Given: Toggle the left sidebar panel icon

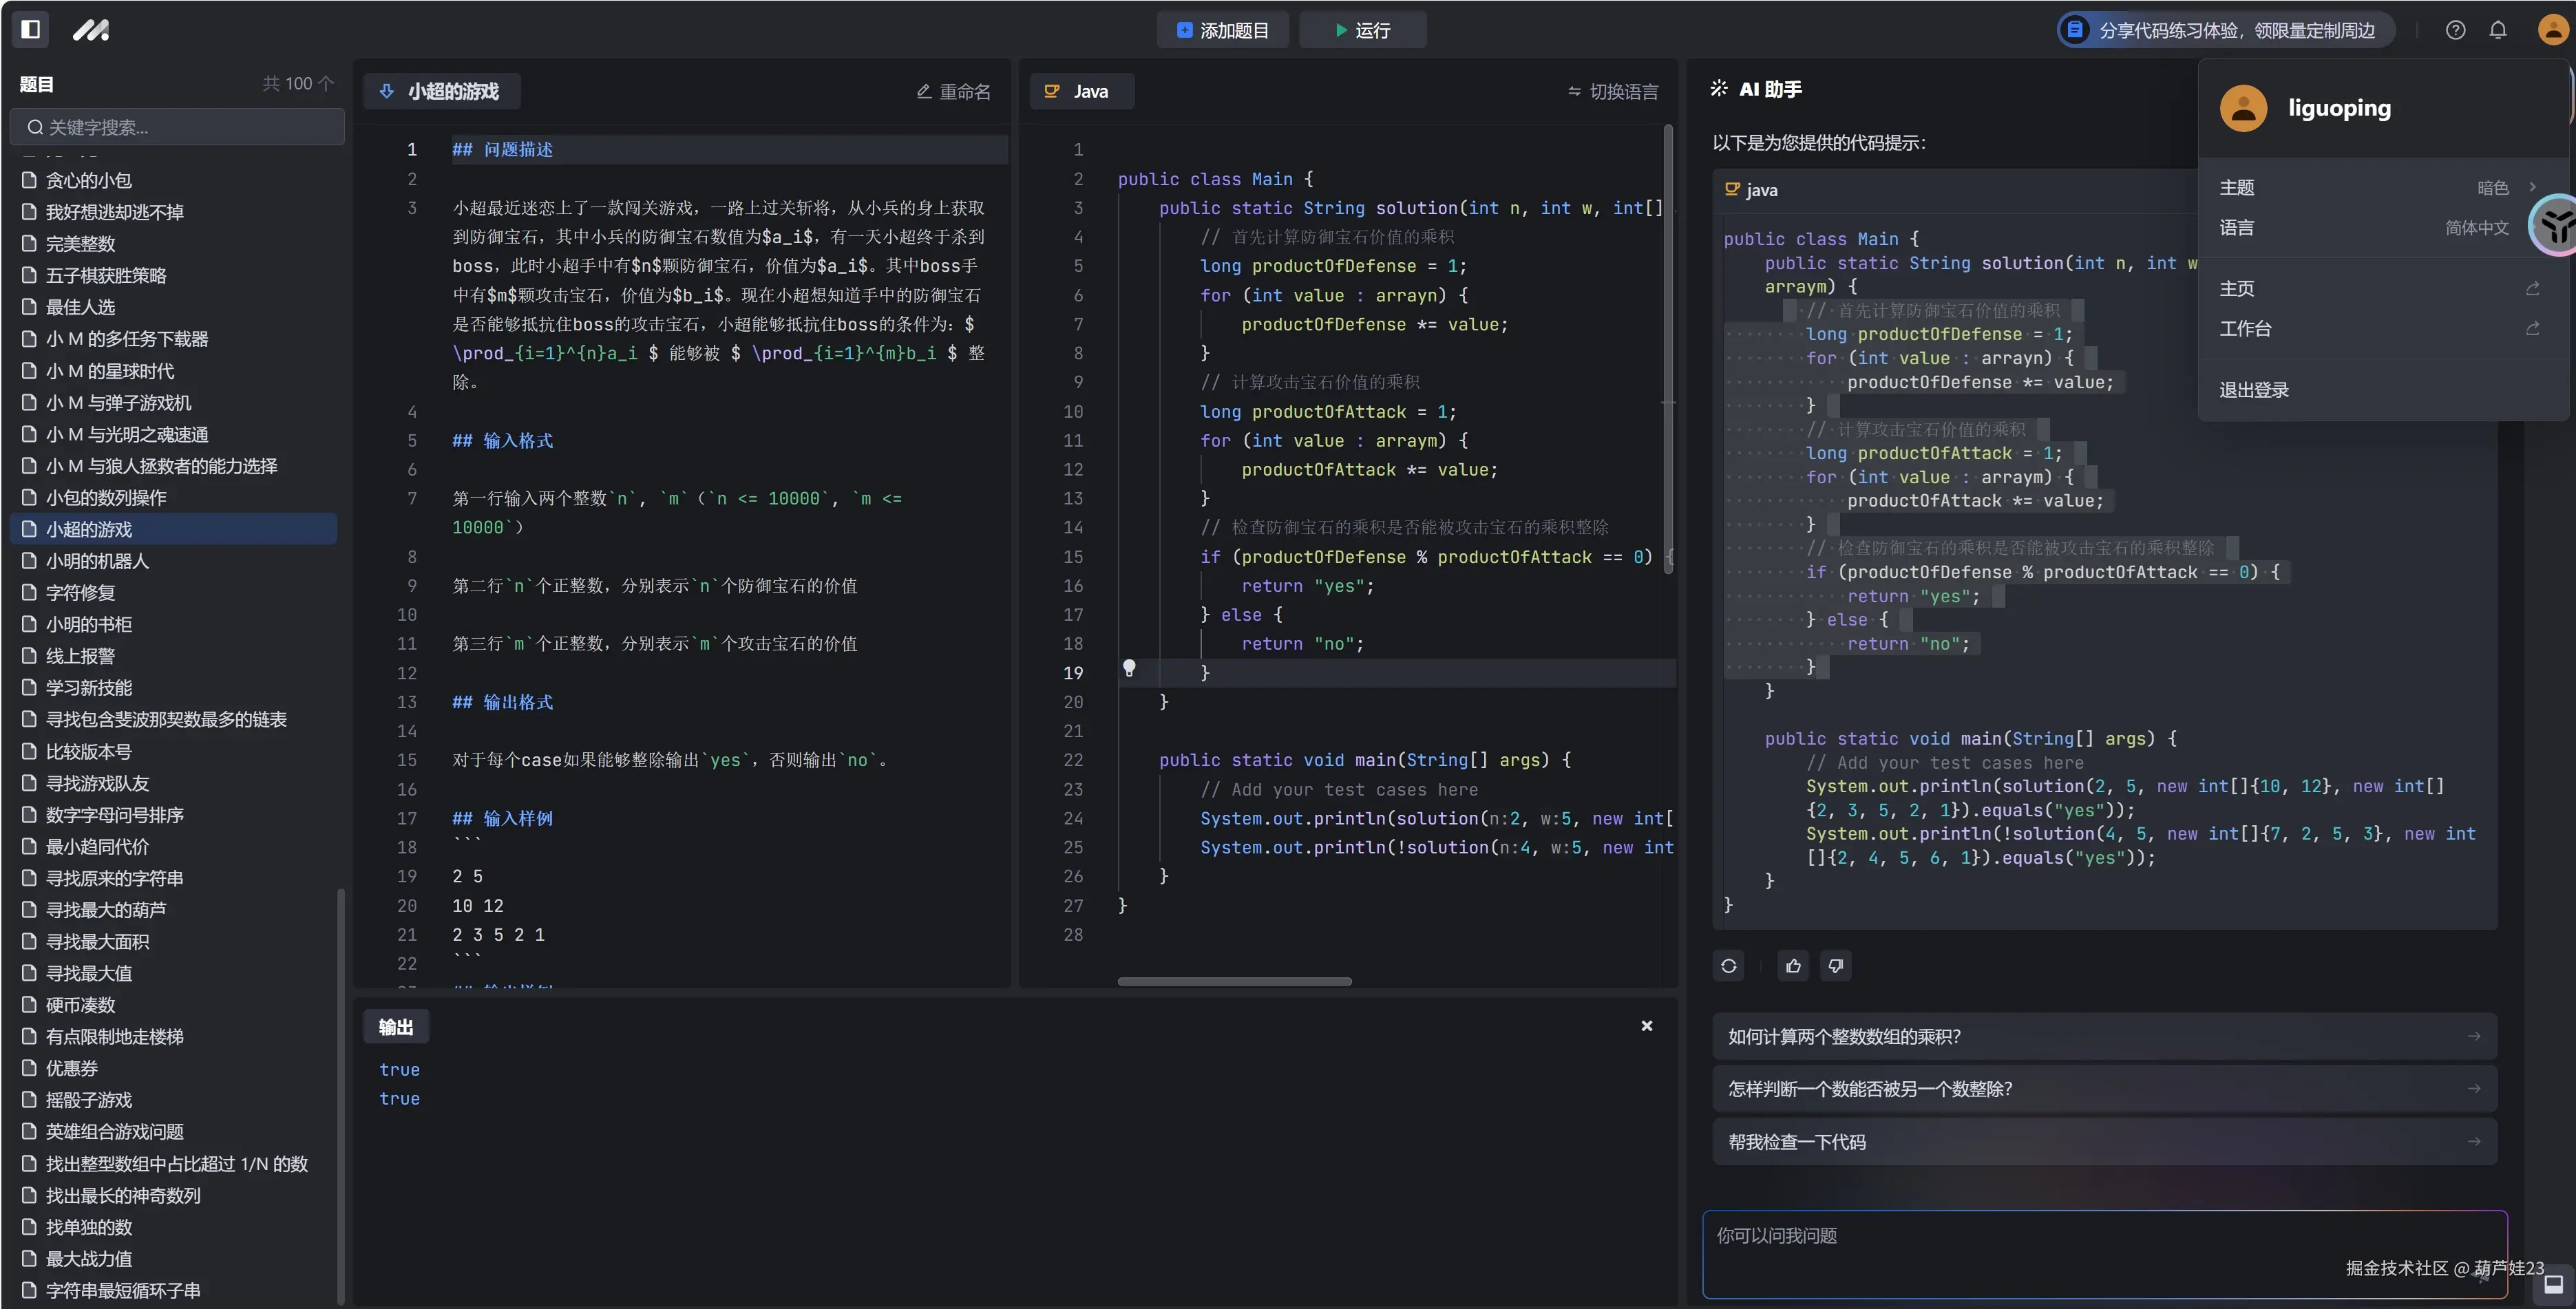Looking at the screenshot, I should pos(31,29).
